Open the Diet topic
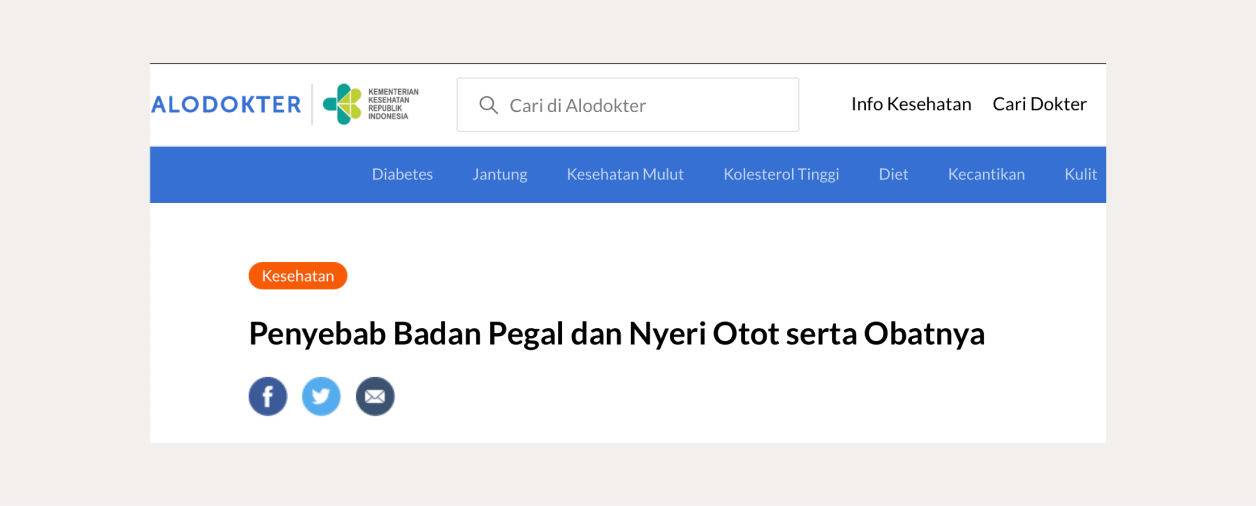 click(x=894, y=174)
